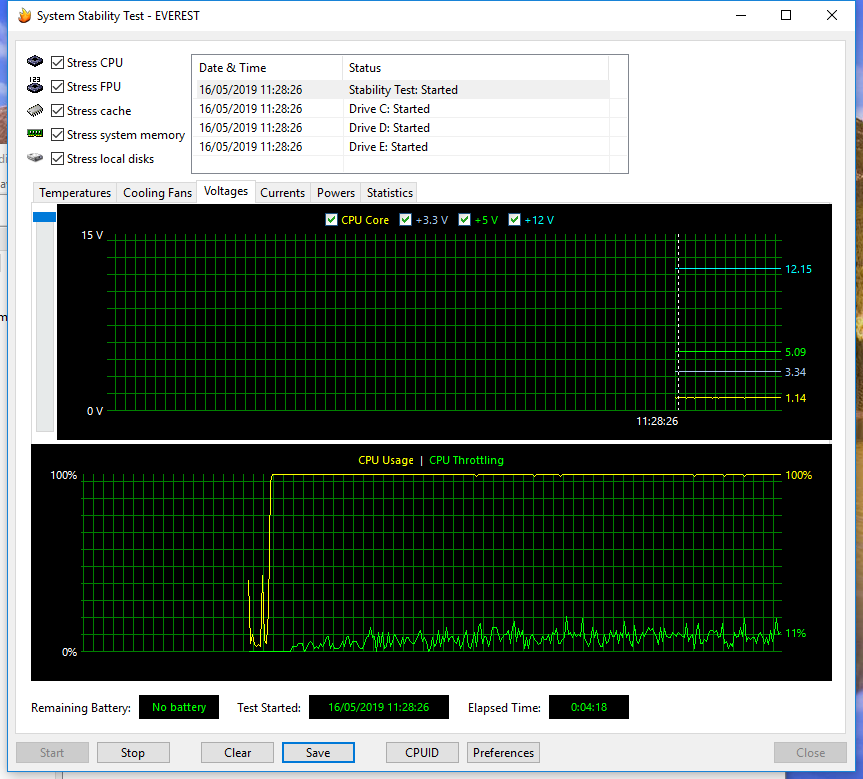Screen dimensions: 863x779
Task: Switch to the Temperatures tab
Action: pyautogui.click(x=75, y=193)
